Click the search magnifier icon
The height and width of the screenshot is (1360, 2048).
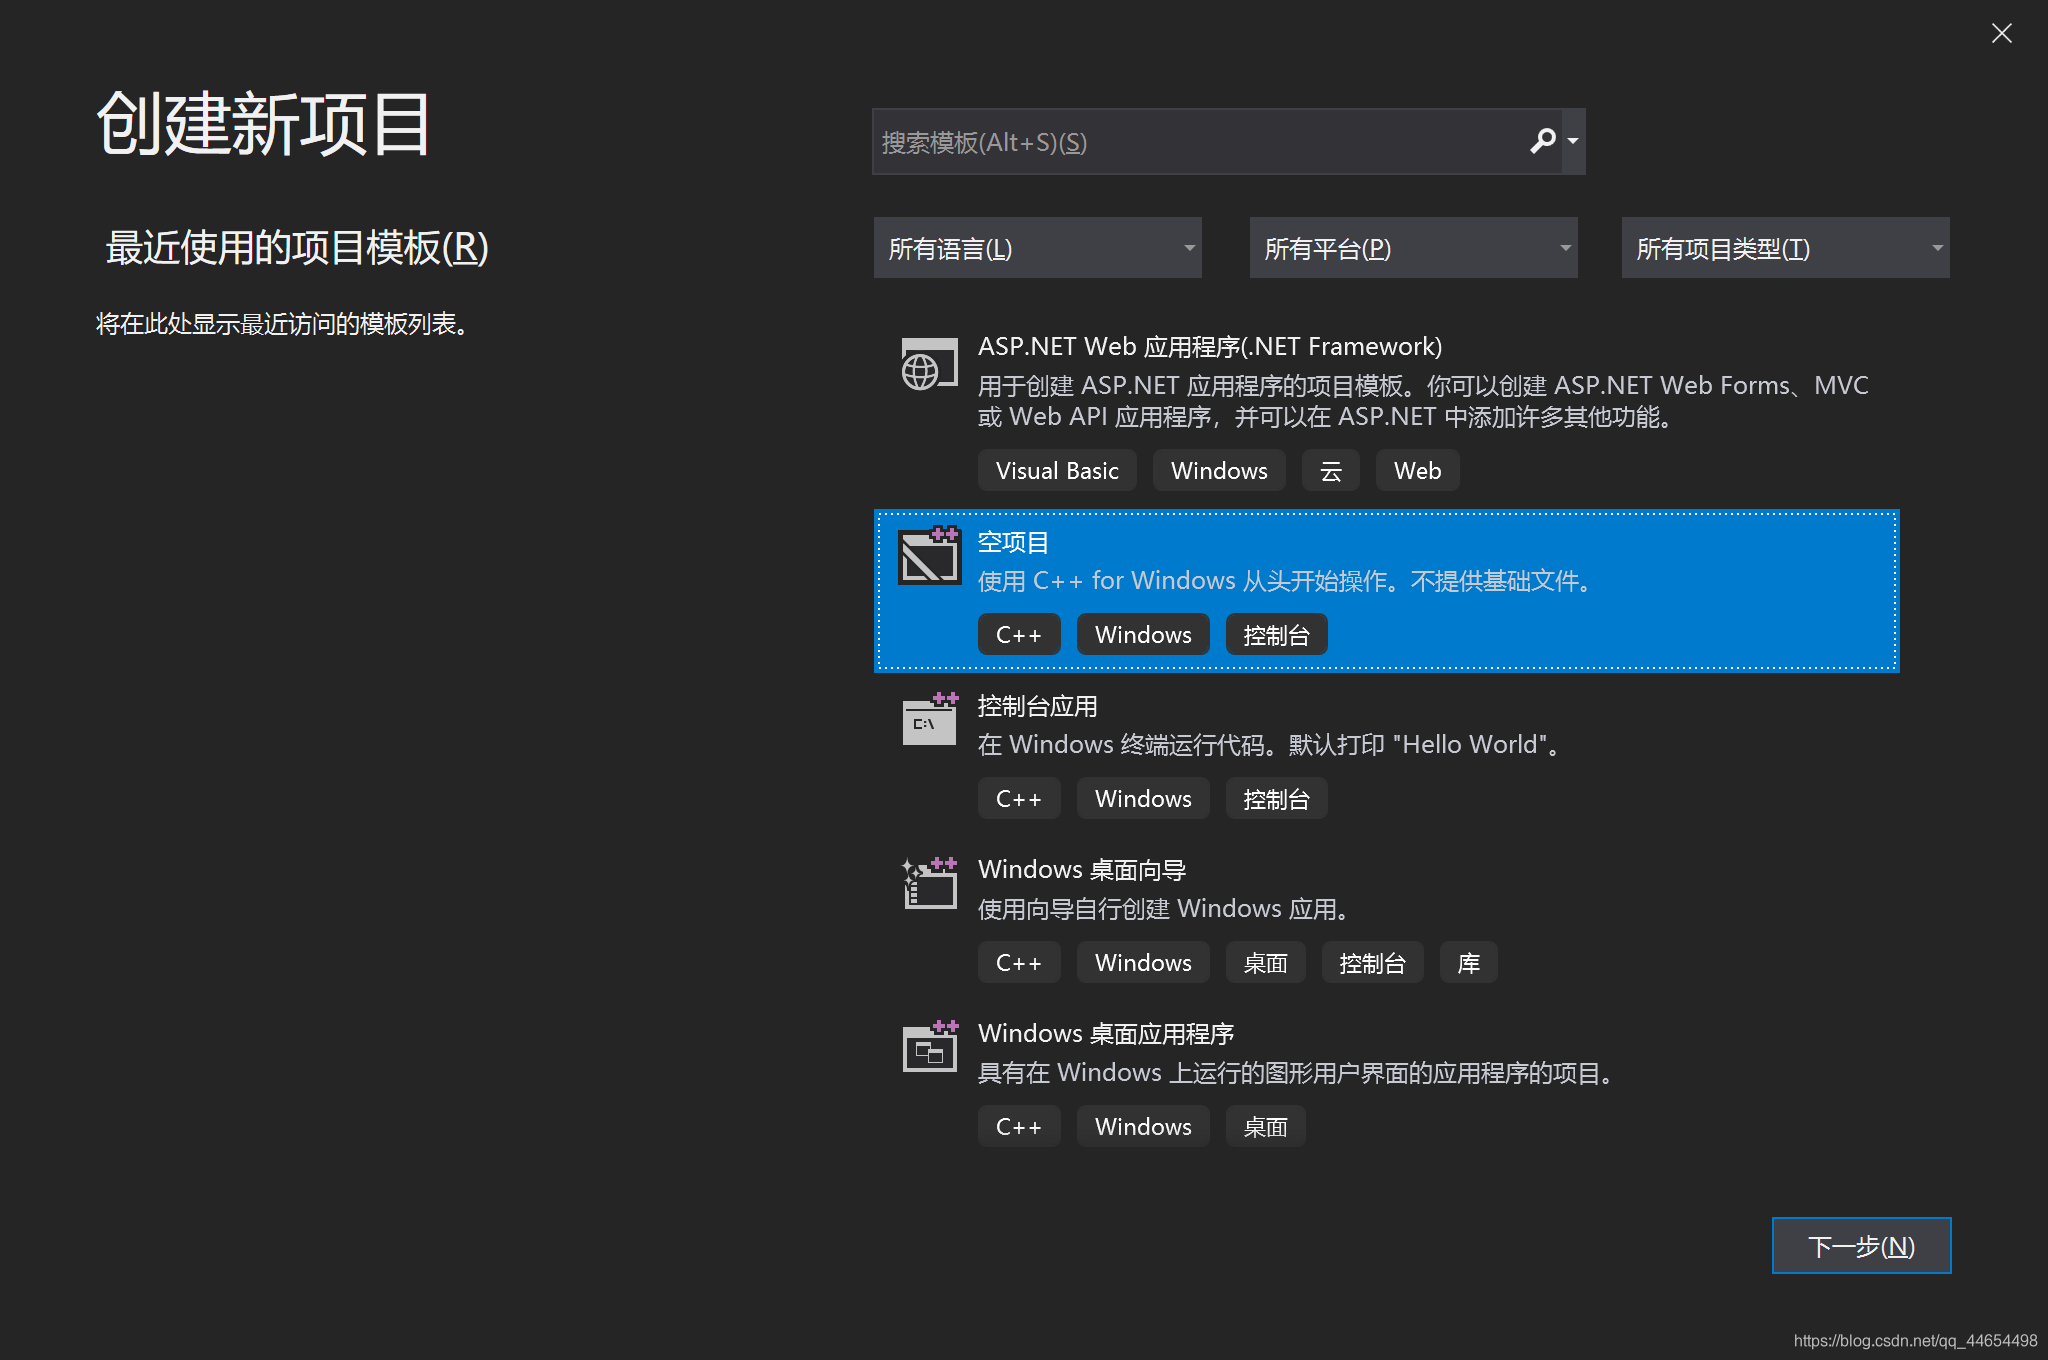[x=1542, y=141]
